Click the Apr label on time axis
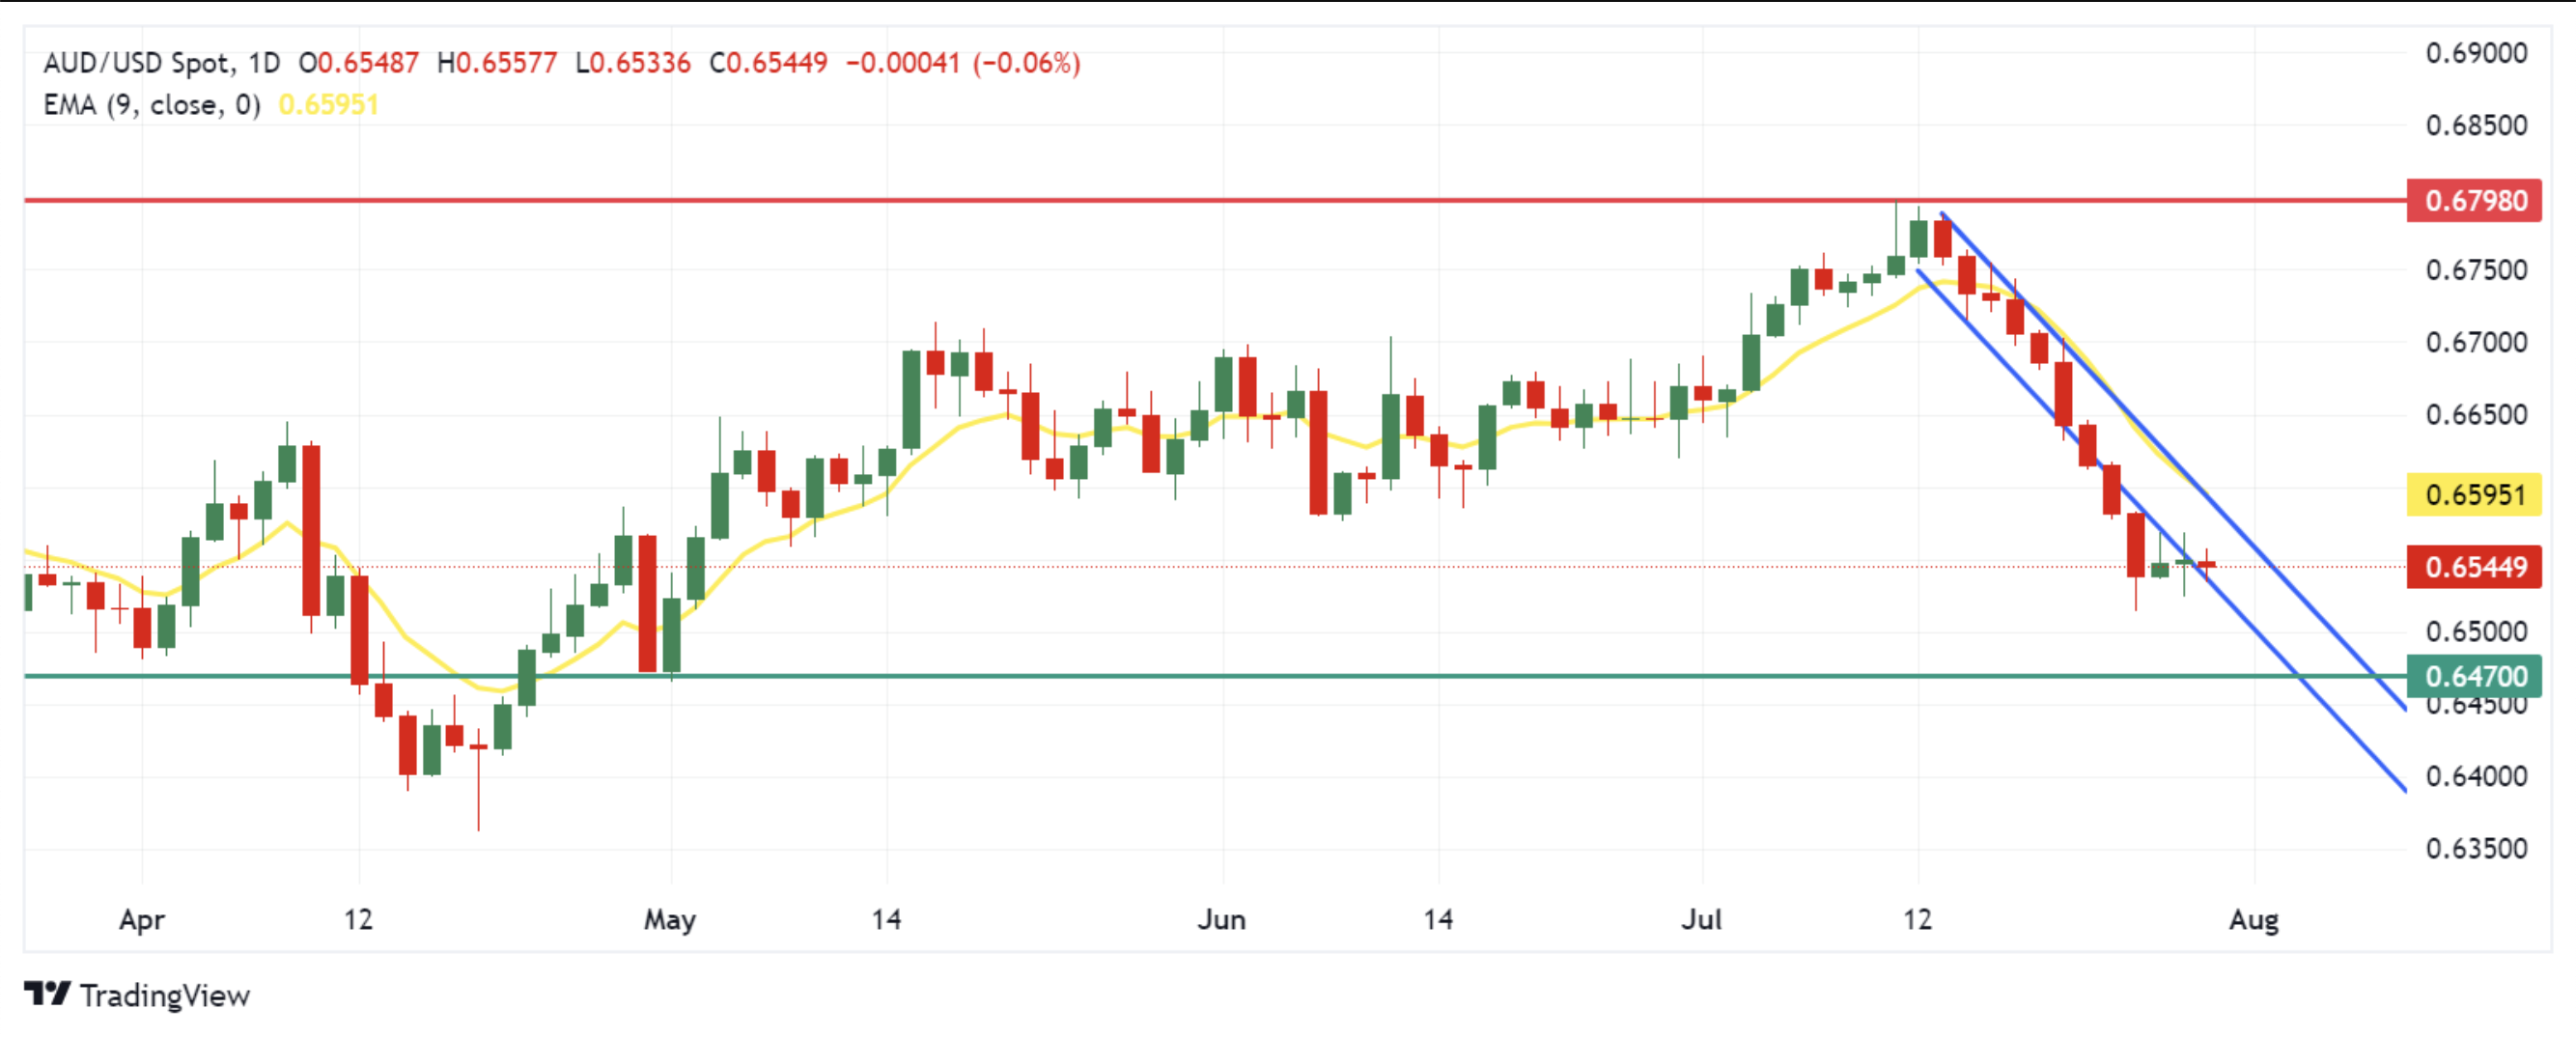This screenshot has height=1037, width=2576. (x=142, y=919)
